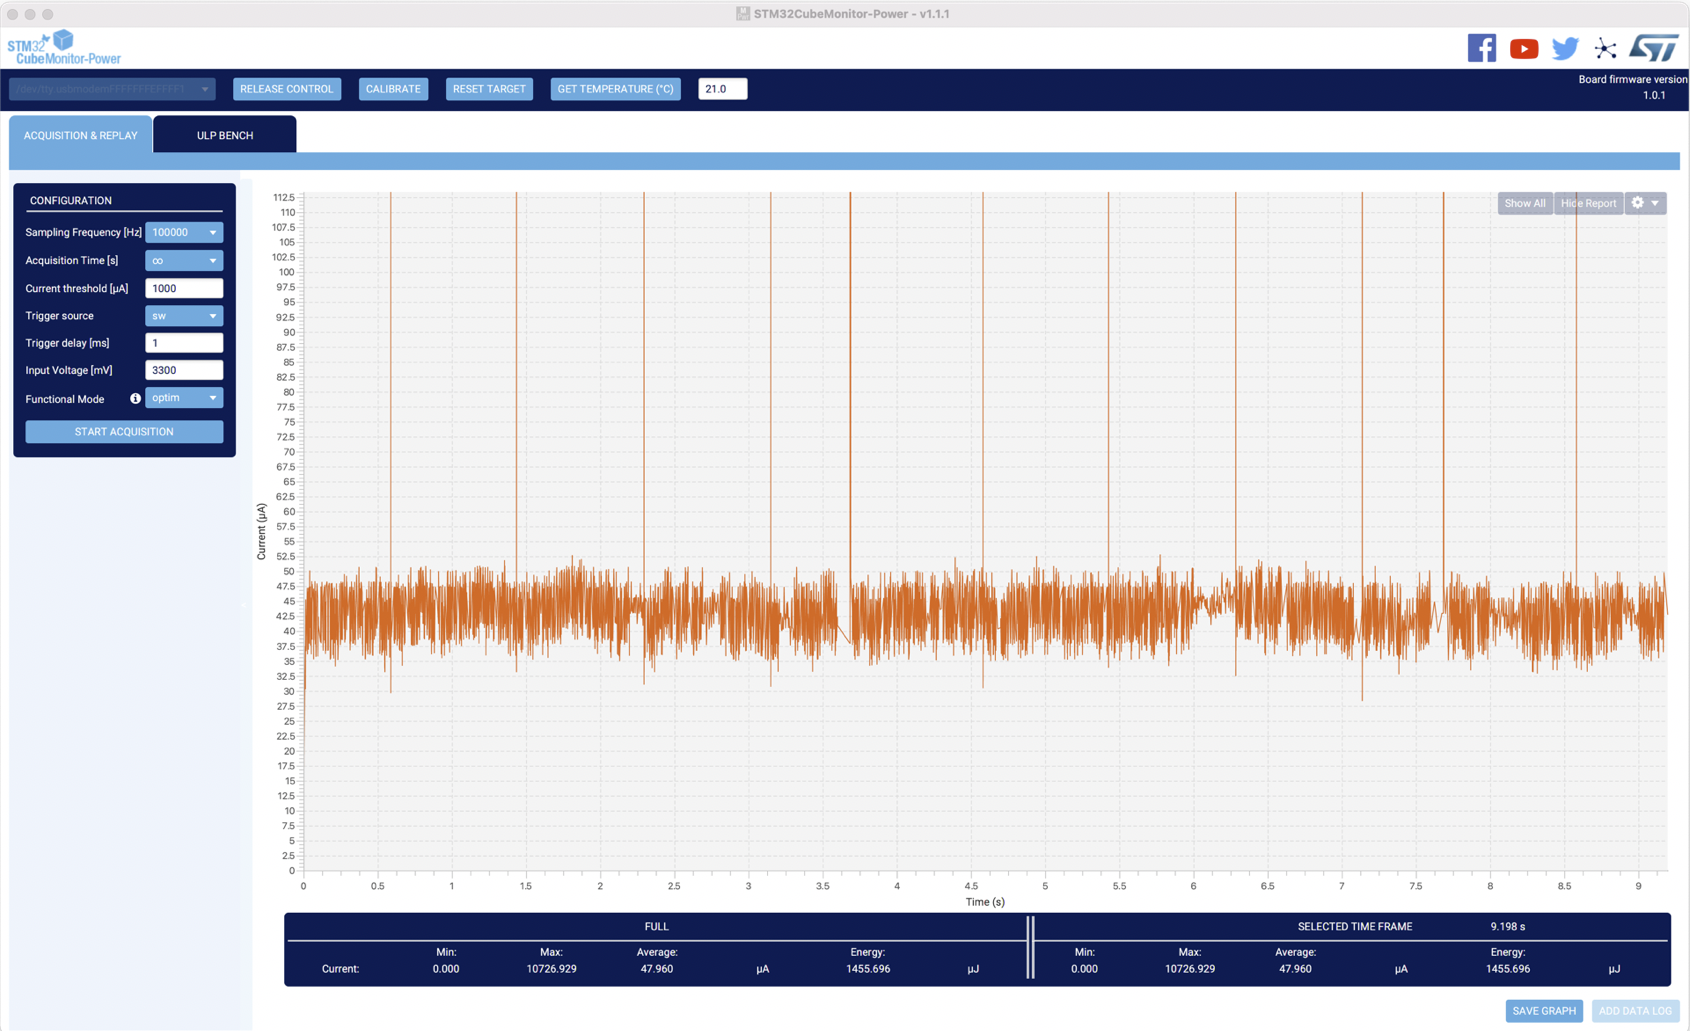Click the Calibrate button
This screenshot has height=1031, width=1690.
(393, 89)
